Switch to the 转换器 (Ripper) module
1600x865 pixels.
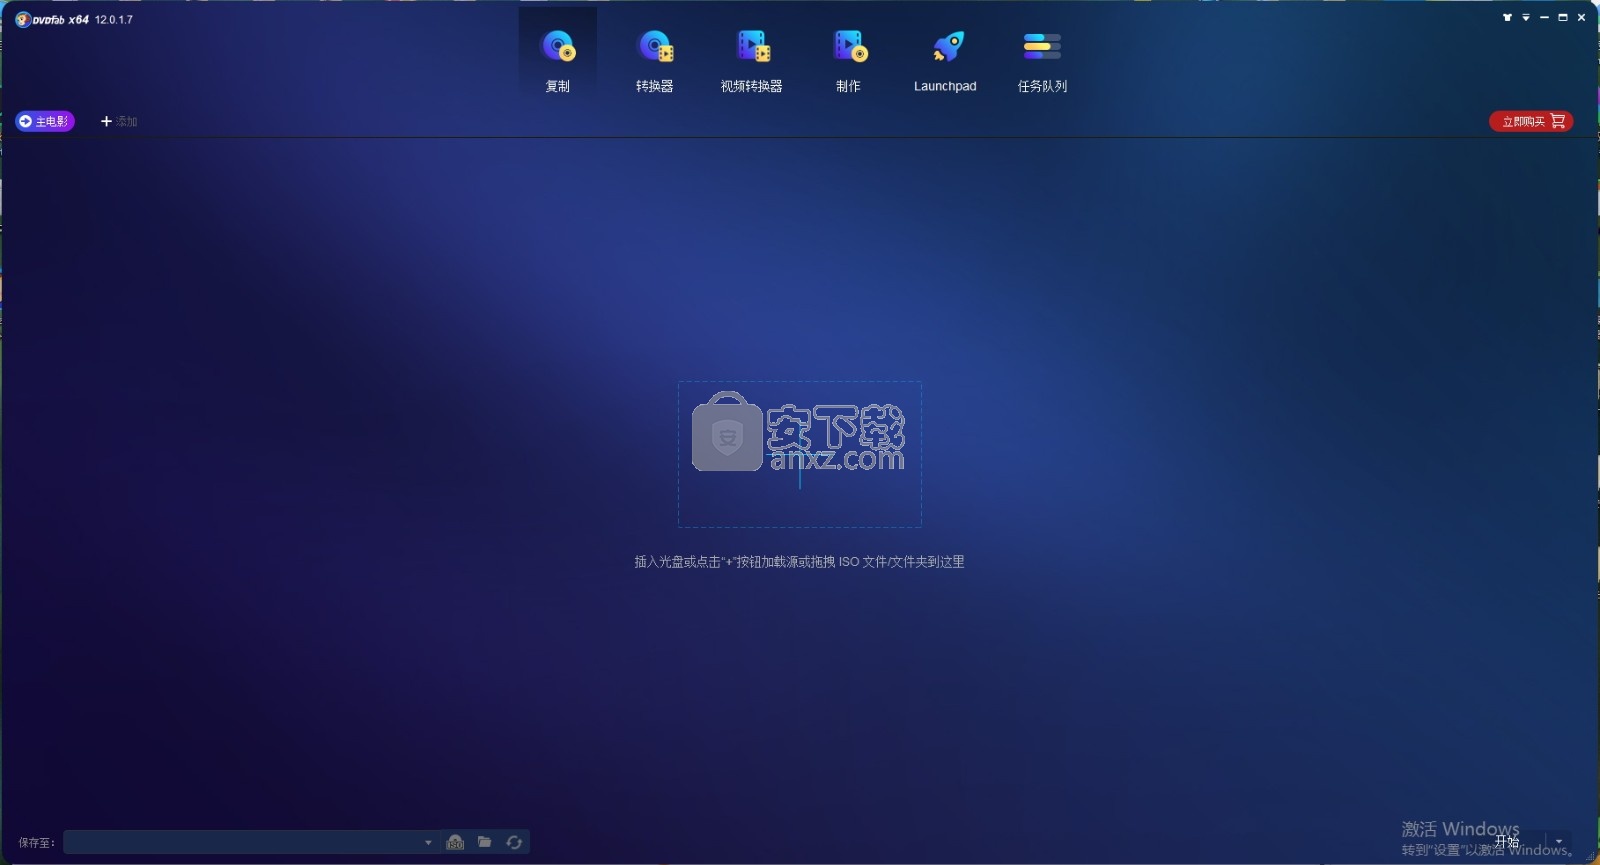pos(655,58)
